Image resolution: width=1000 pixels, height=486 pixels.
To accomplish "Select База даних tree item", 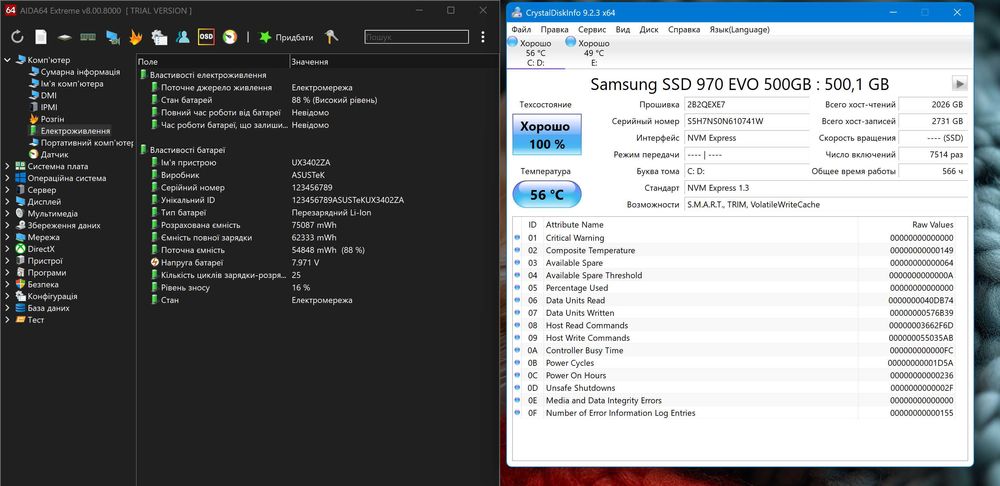I will (48, 308).
